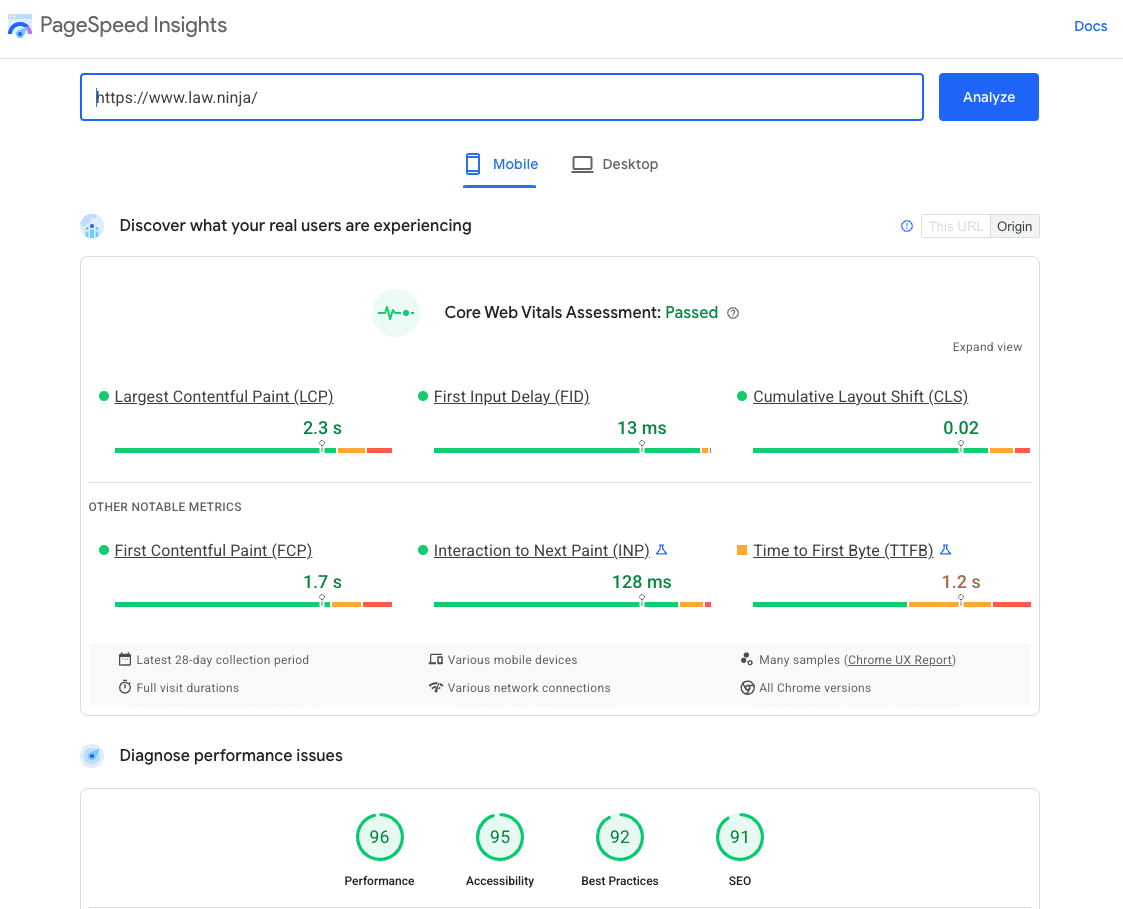Open the Docs link
This screenshot has width=1123, height=909.
[1090, 27]
